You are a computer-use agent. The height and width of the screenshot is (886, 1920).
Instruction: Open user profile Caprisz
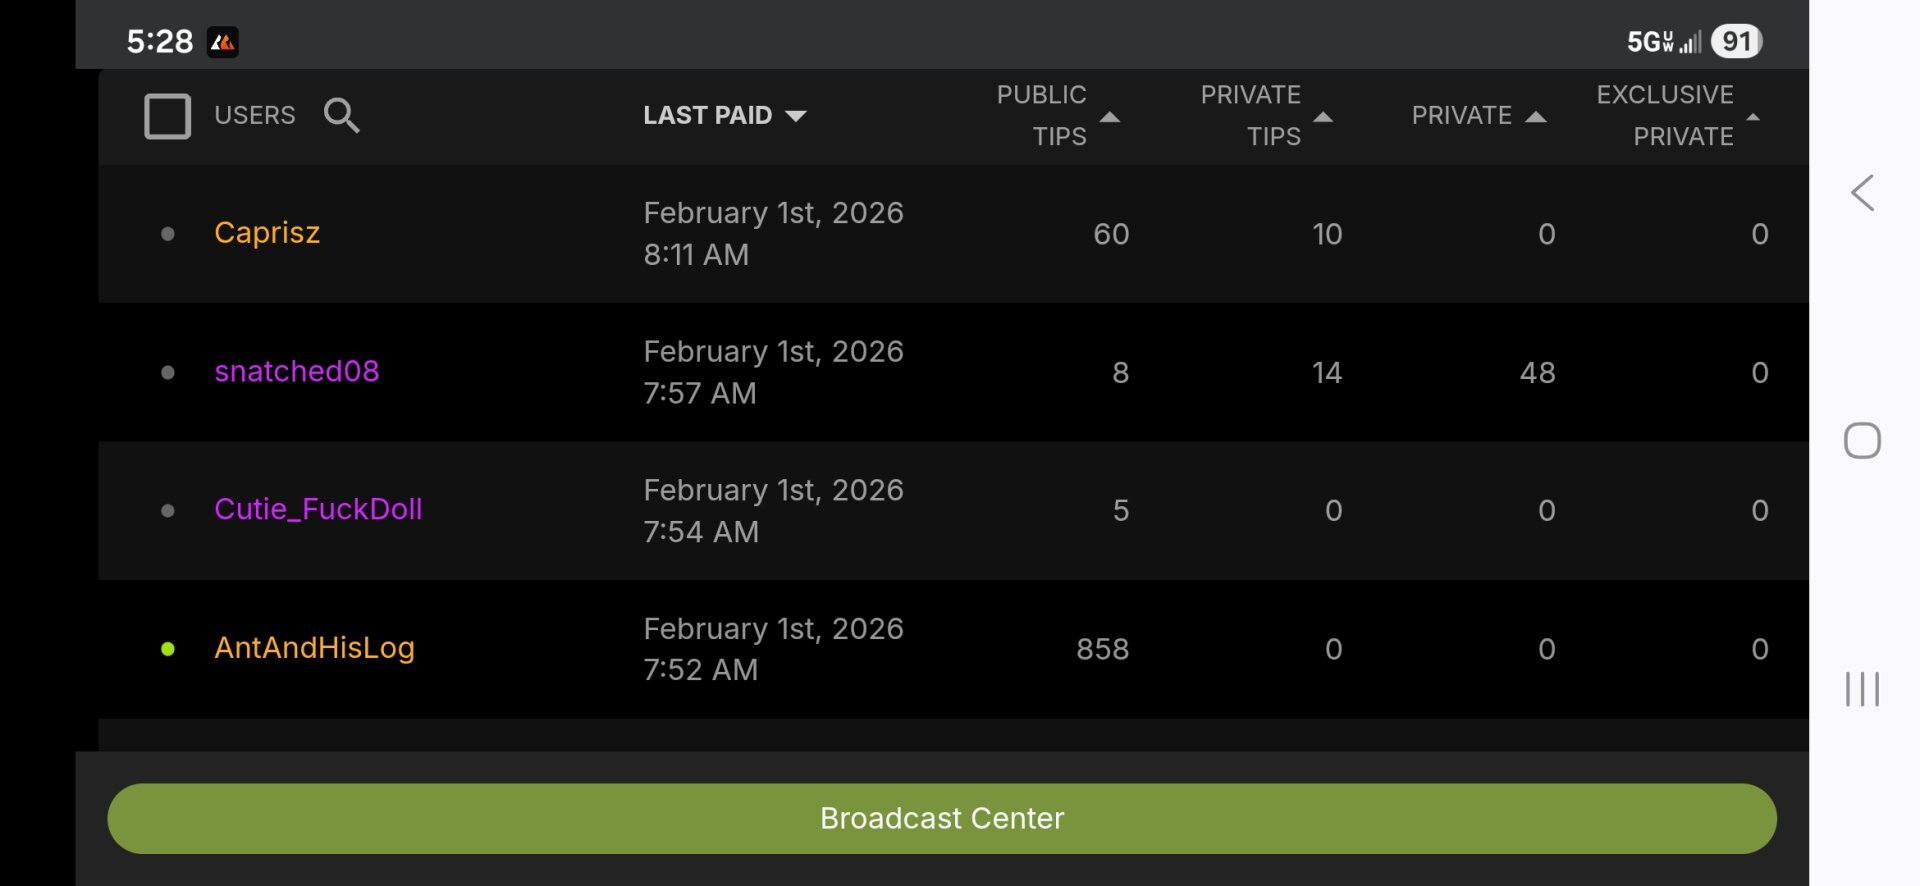click(267, 233)
